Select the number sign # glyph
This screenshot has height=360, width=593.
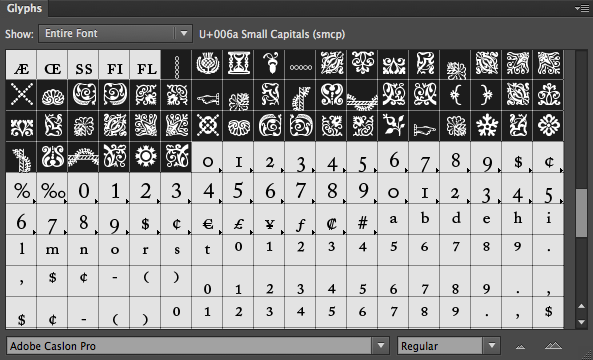click(362, 219)
